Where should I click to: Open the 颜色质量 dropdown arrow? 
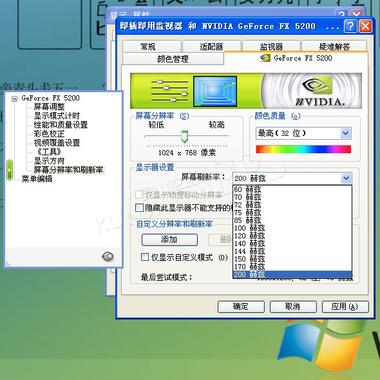click(346, 133)
